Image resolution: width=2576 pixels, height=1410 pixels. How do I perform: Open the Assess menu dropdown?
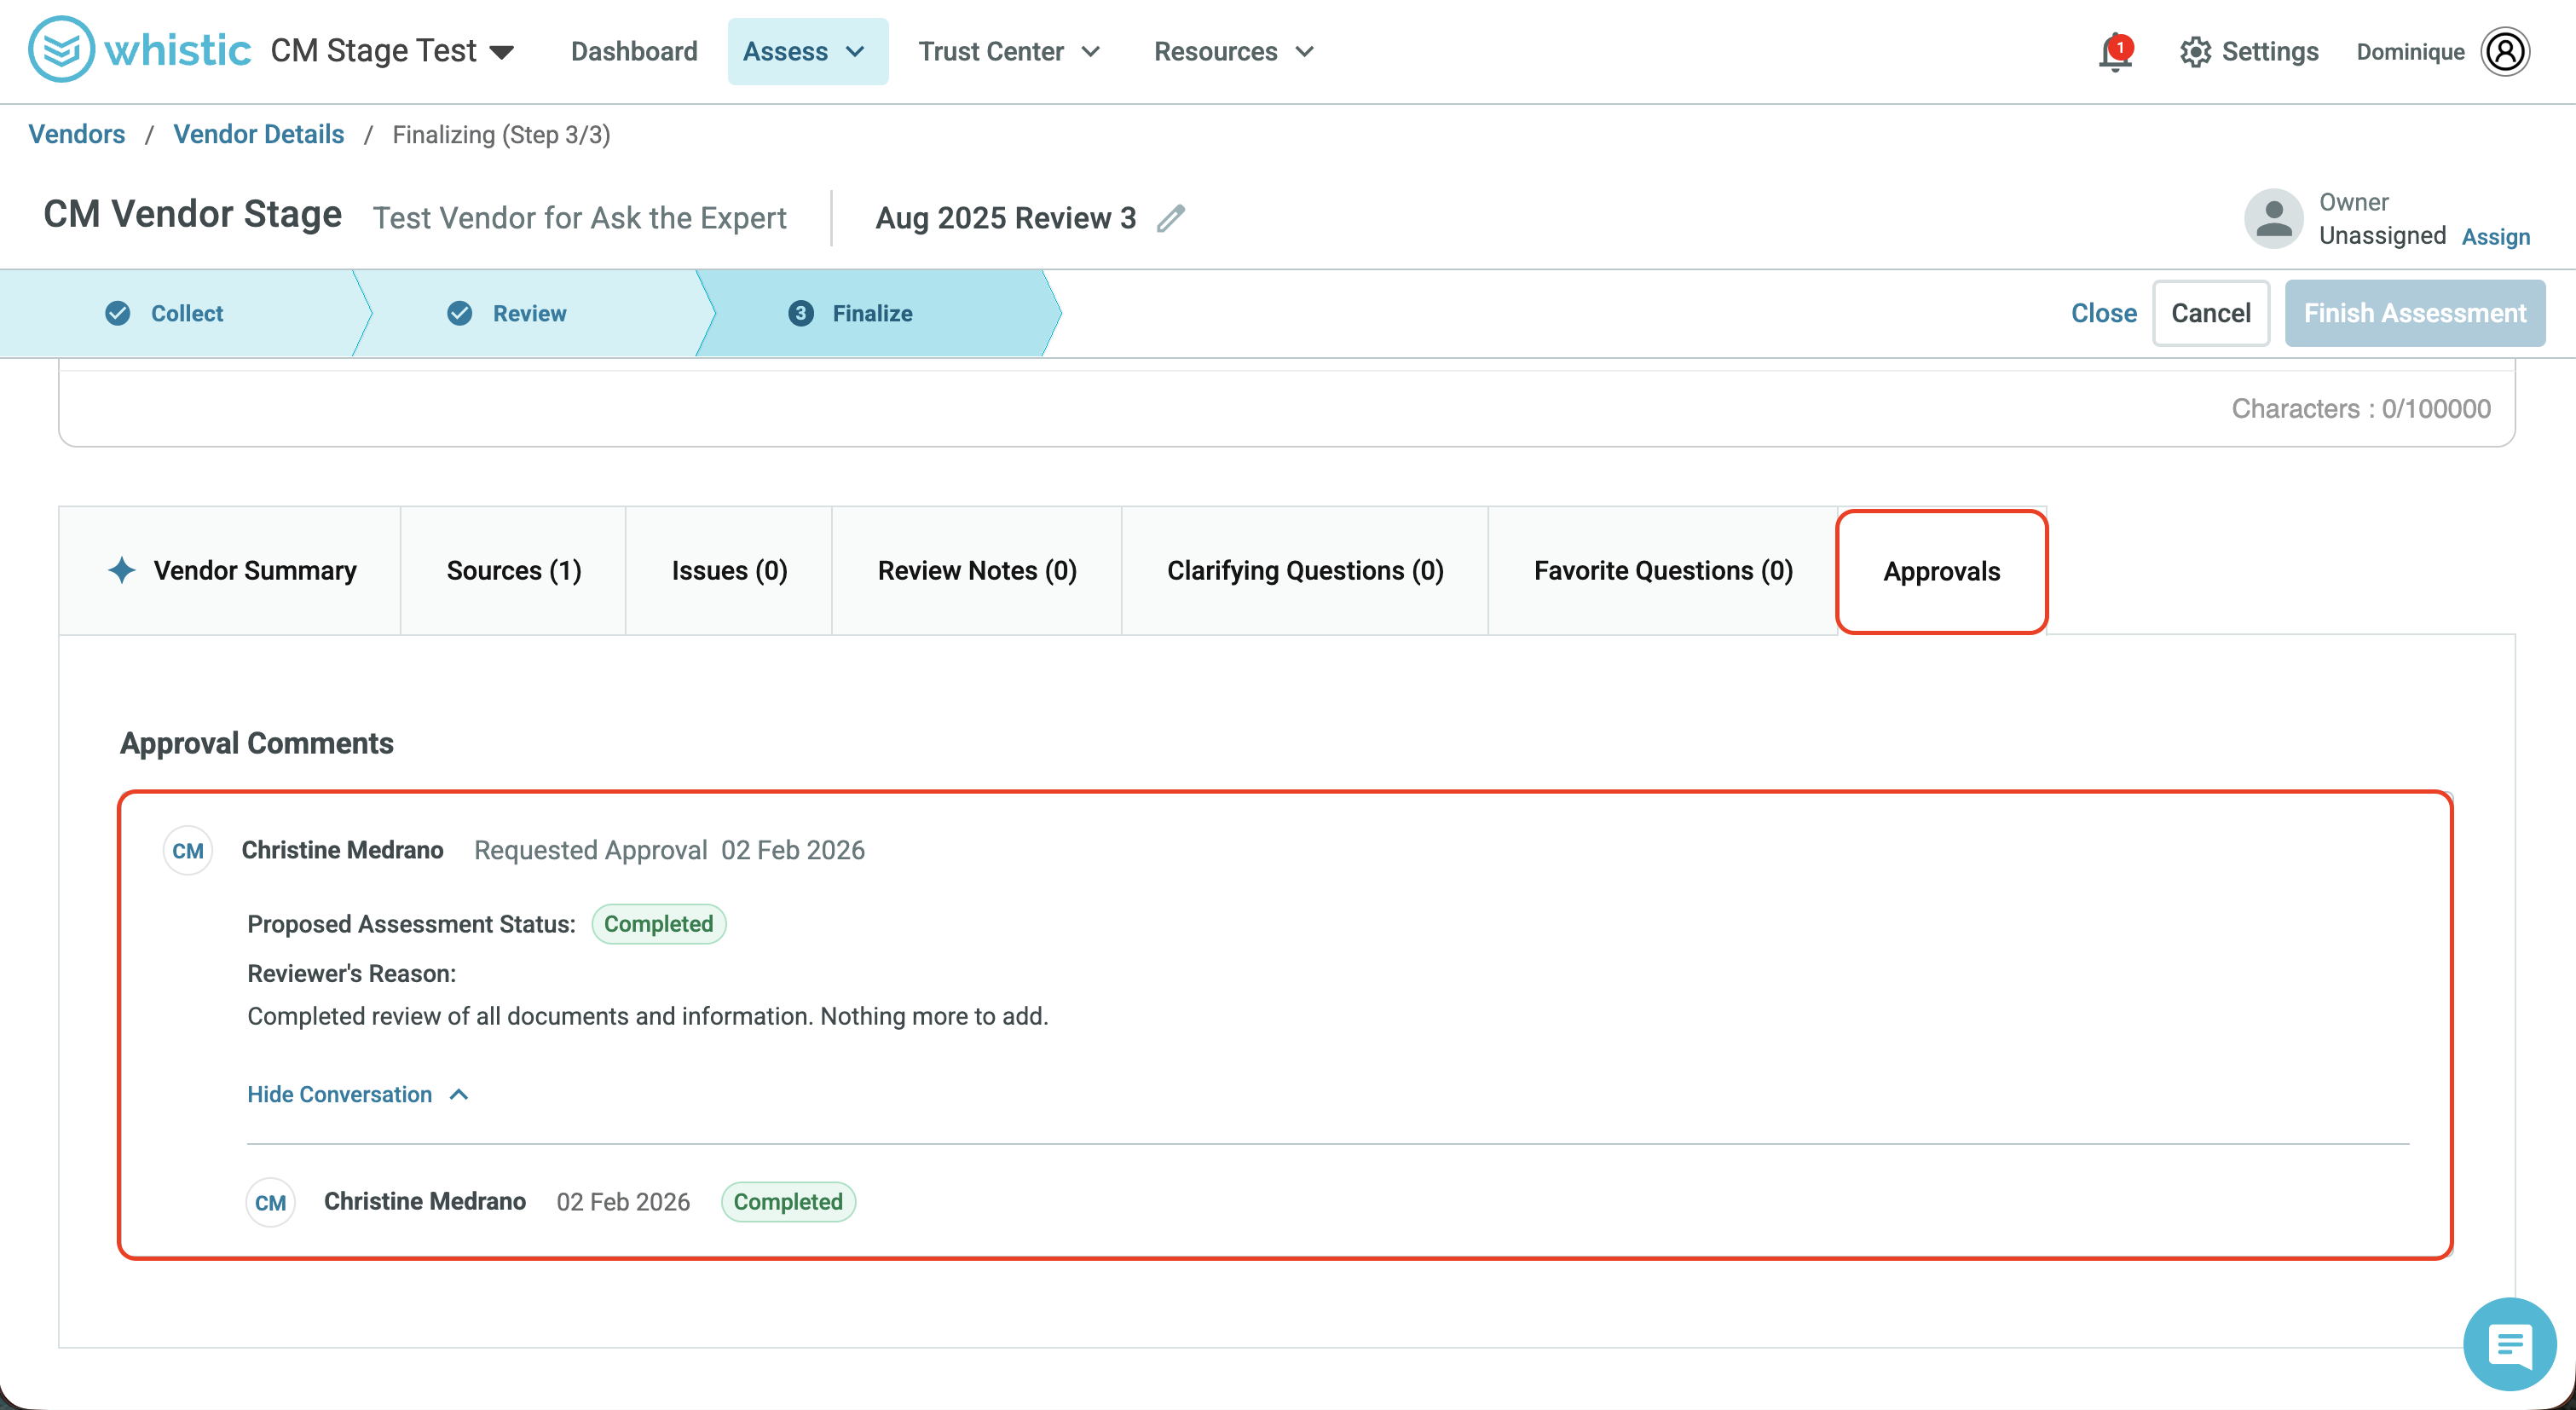pos(807,51)
